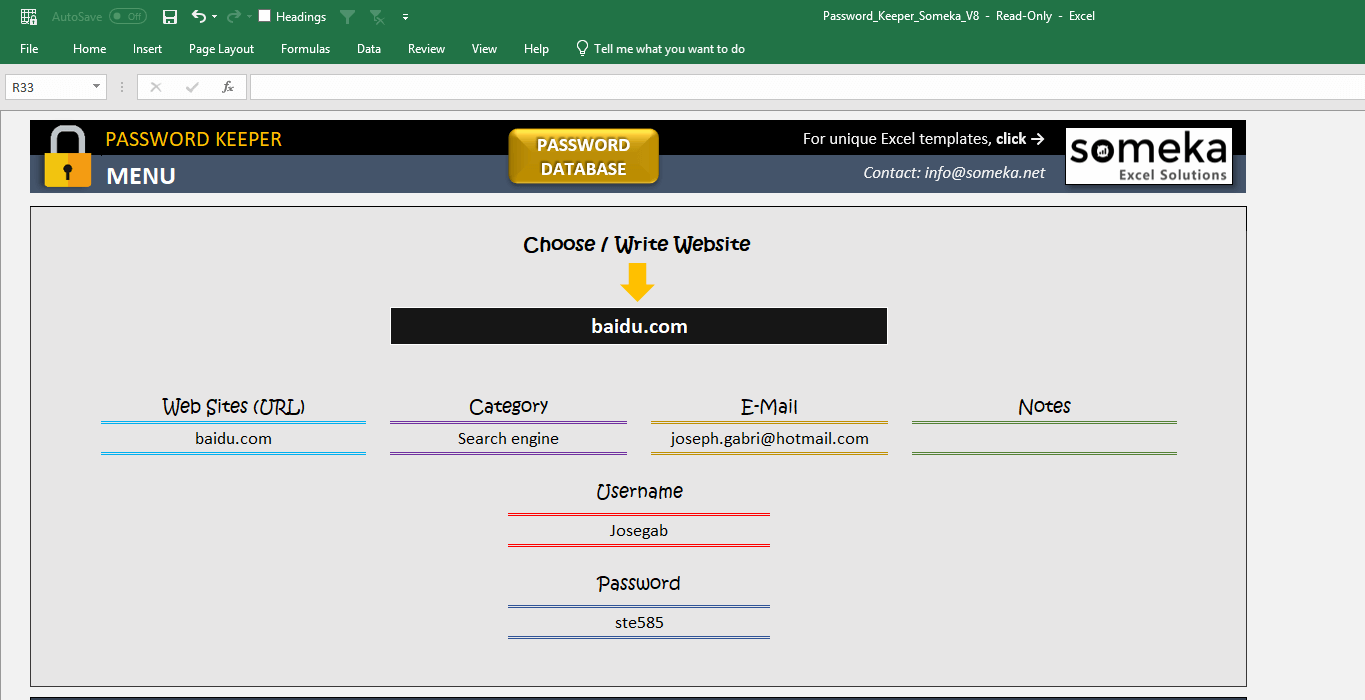Switch to the Data tab
This screenshot has height=700, width=1365.
pos(369,49)
